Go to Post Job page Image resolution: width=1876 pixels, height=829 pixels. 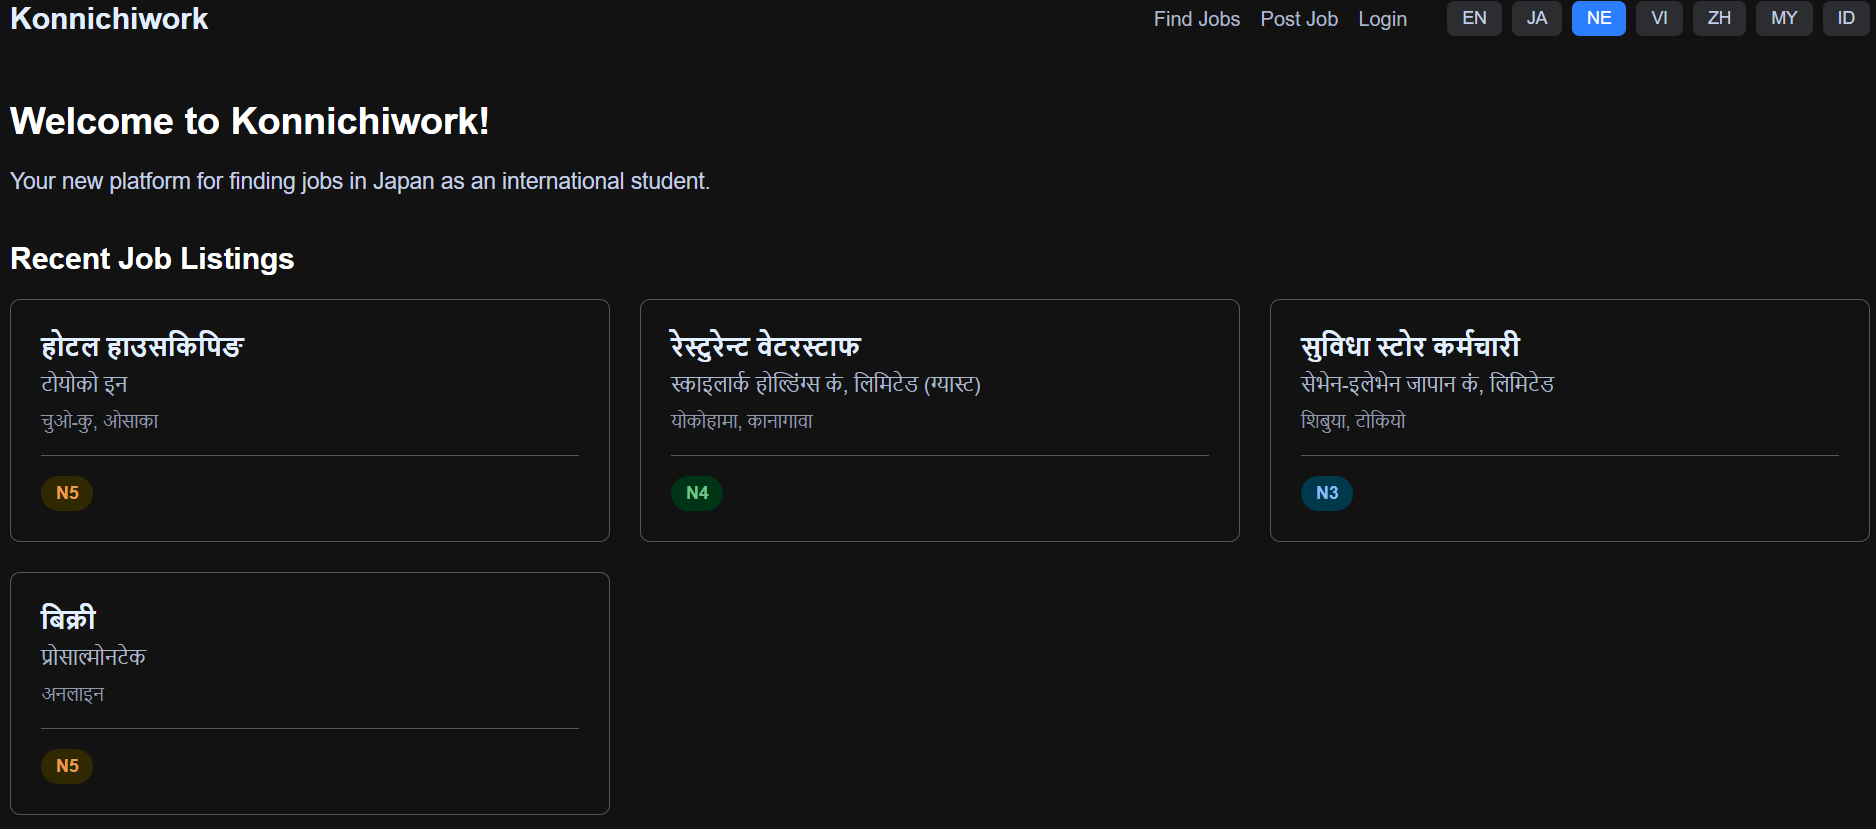coord(1298,19)
